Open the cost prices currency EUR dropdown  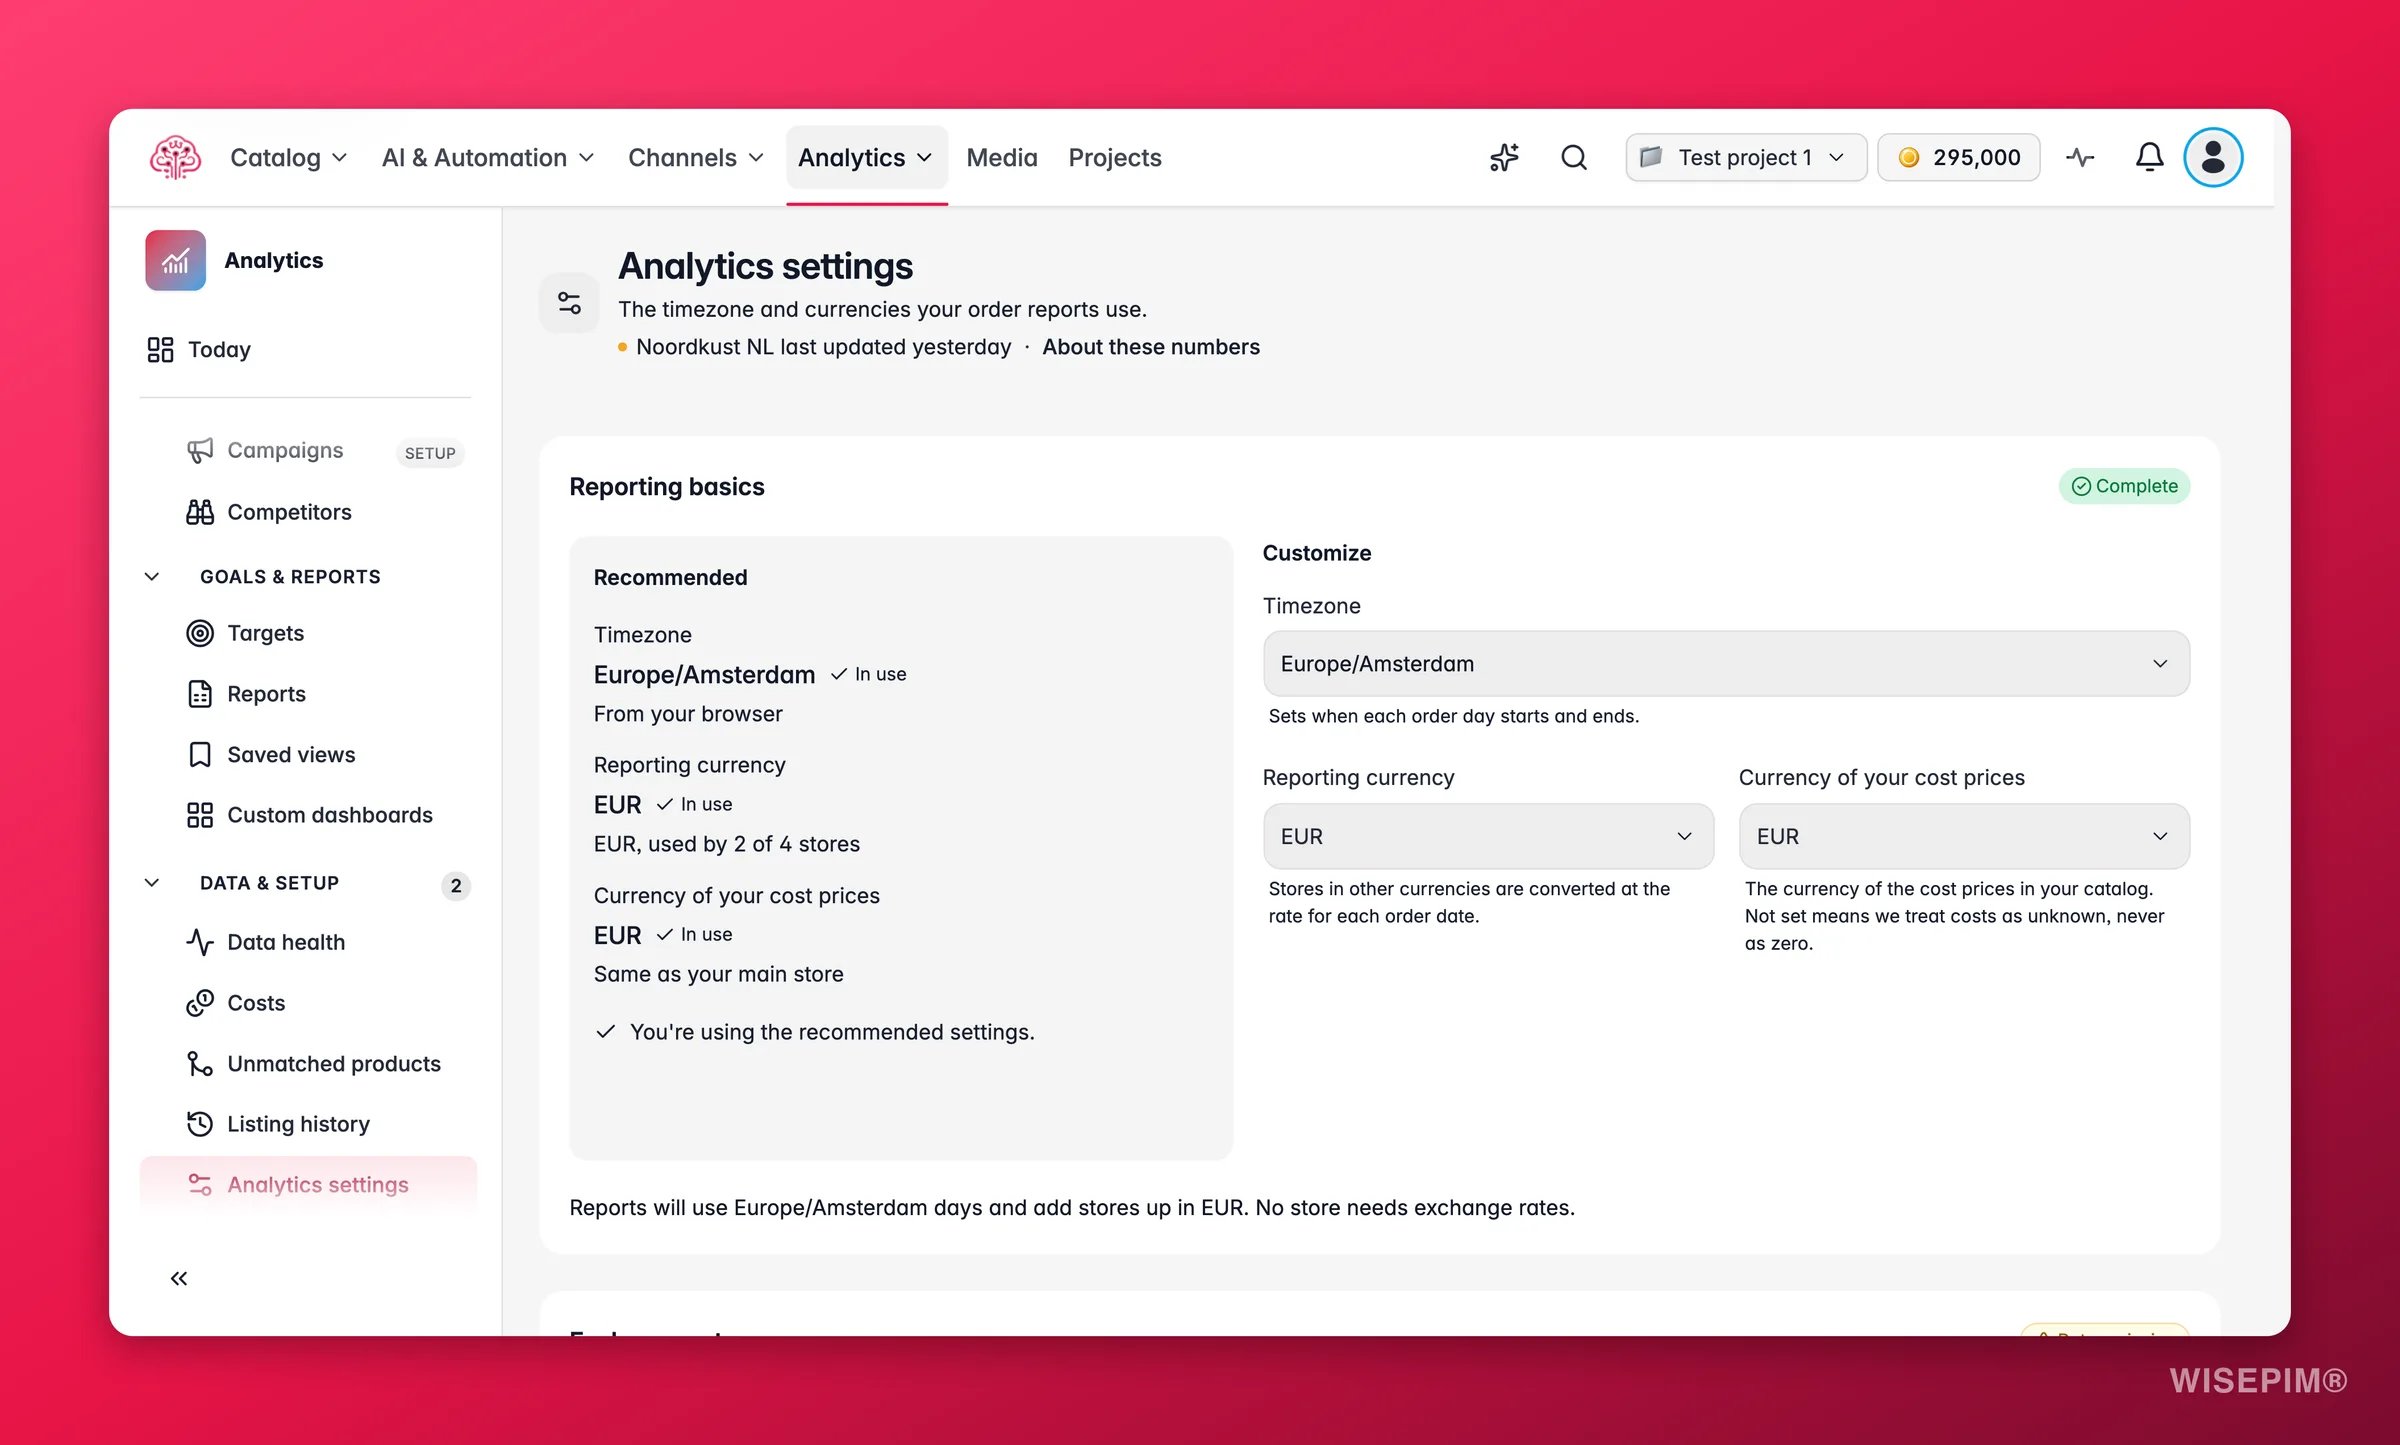pyautogui.click(x=1964, y=836)
